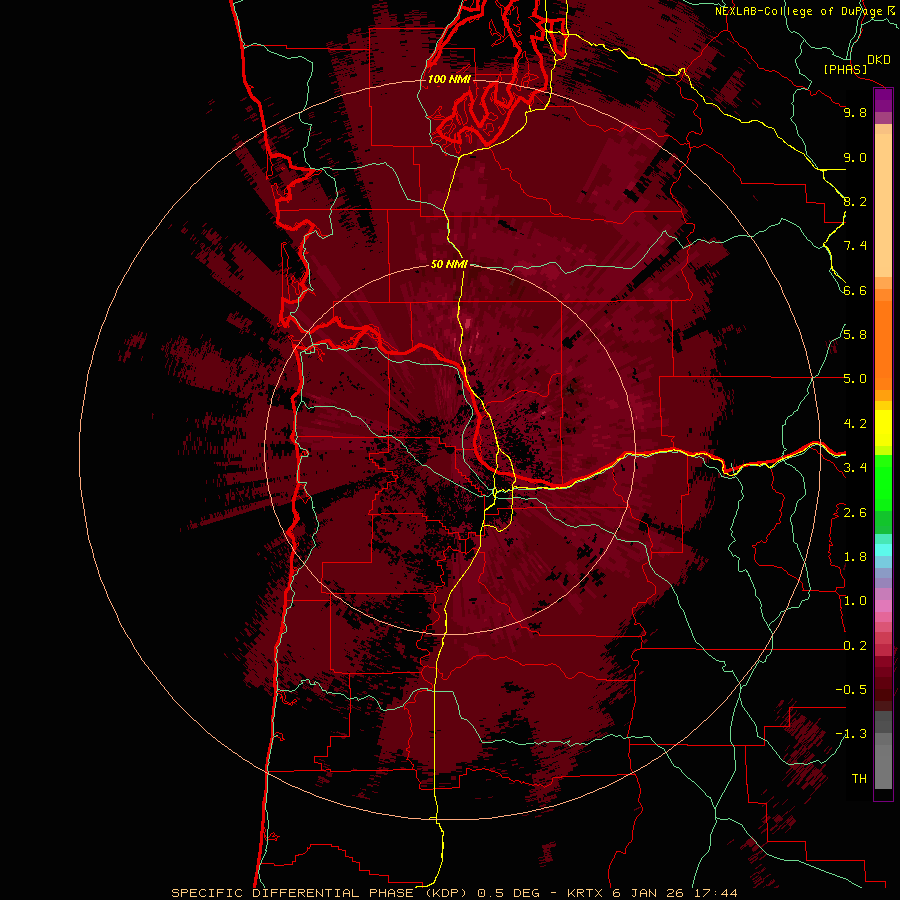
Task: Click the 2.6 legend value
Action: pyautogui.click(x=855, y=512)
